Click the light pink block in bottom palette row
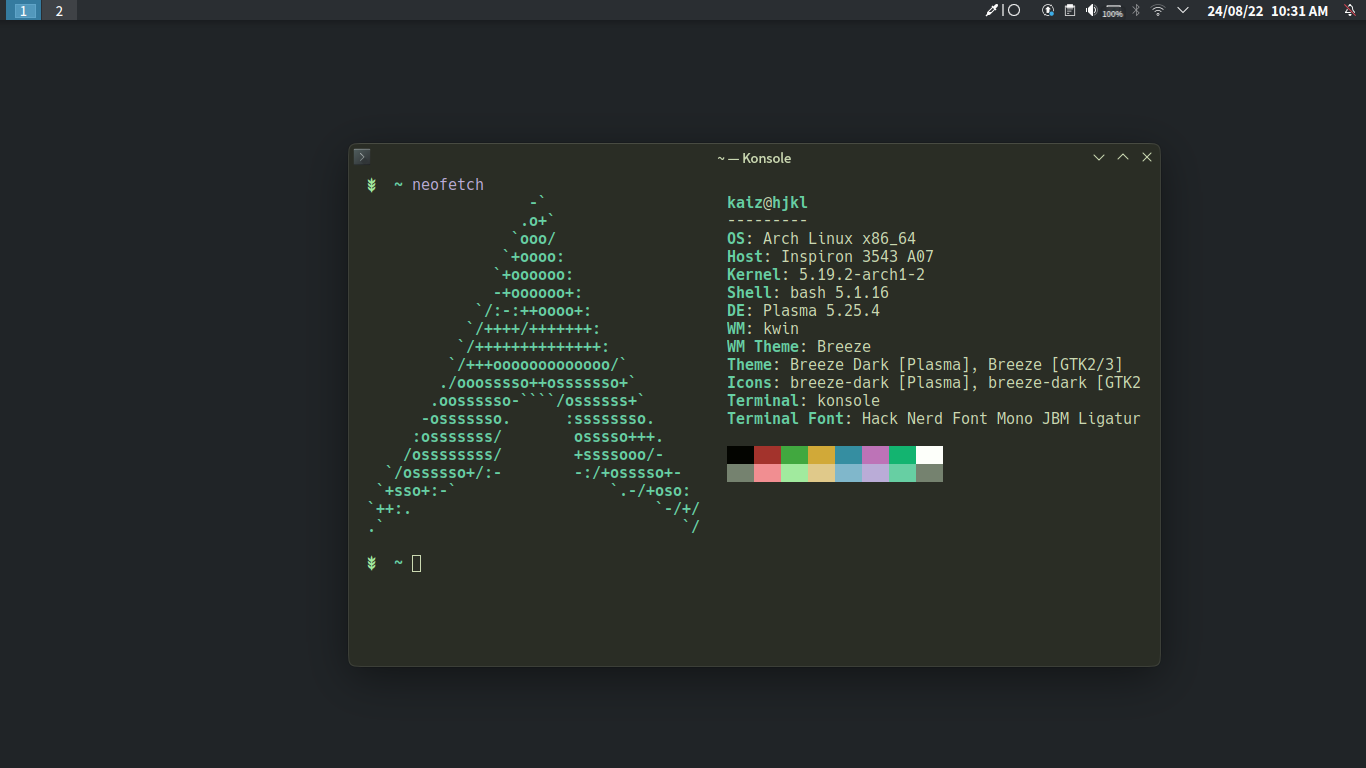 [x=767, y=473]
